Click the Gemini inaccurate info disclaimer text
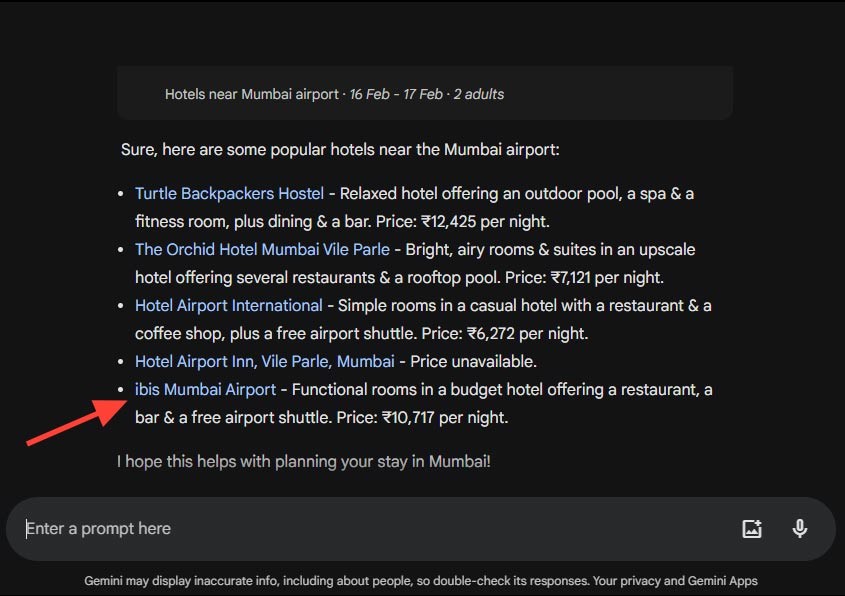845x596 pixels. click(337, 581)
